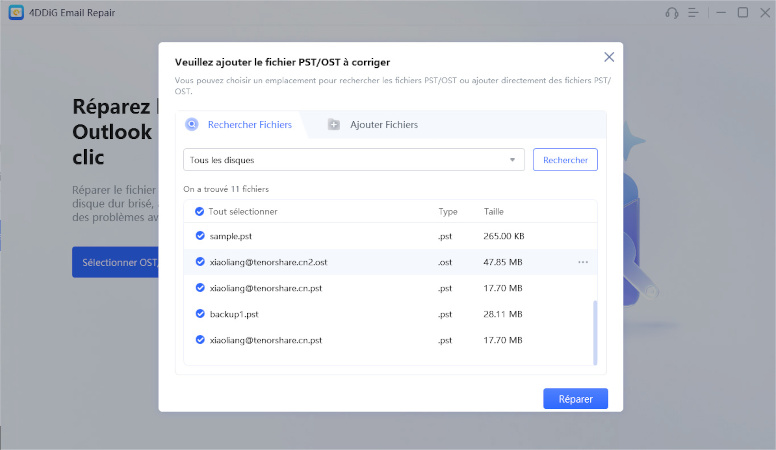Open the hamburger menu icon in title bar
The height and width of the screenshot is (450, 776).
click(x=693, y=13)
